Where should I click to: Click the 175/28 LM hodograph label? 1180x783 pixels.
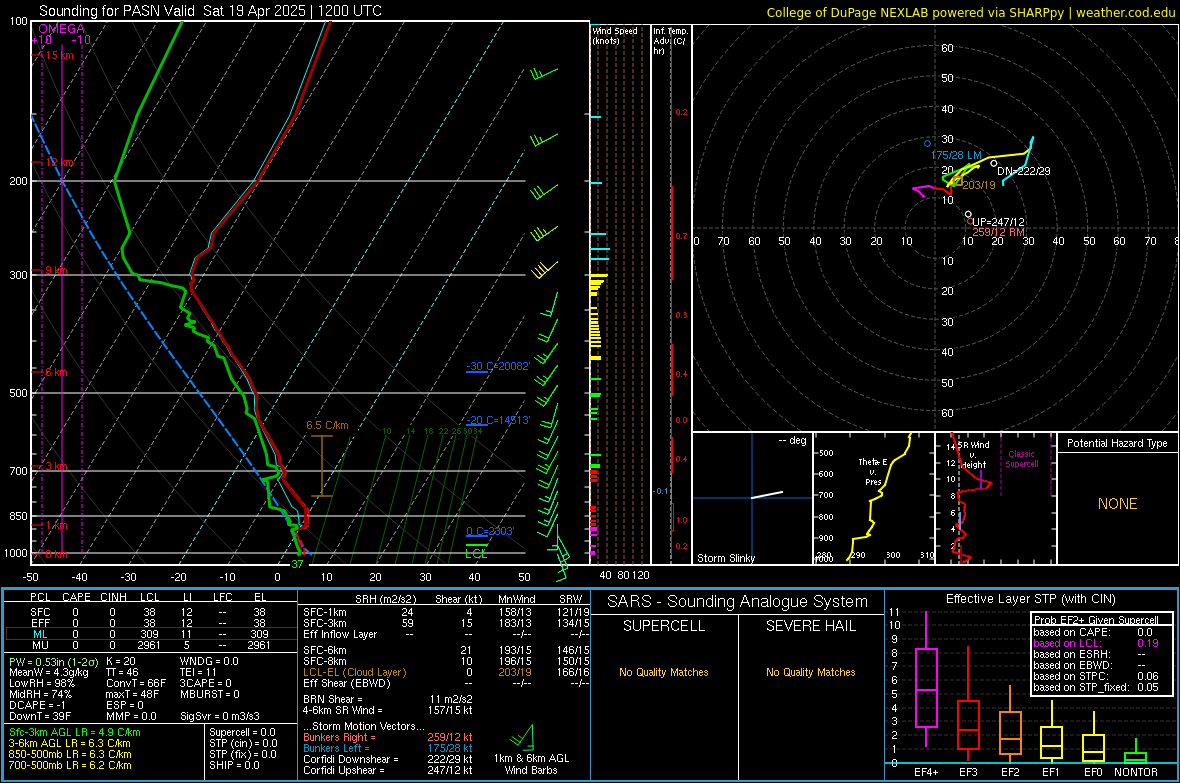pyautogui.click(x=956, y=155)
